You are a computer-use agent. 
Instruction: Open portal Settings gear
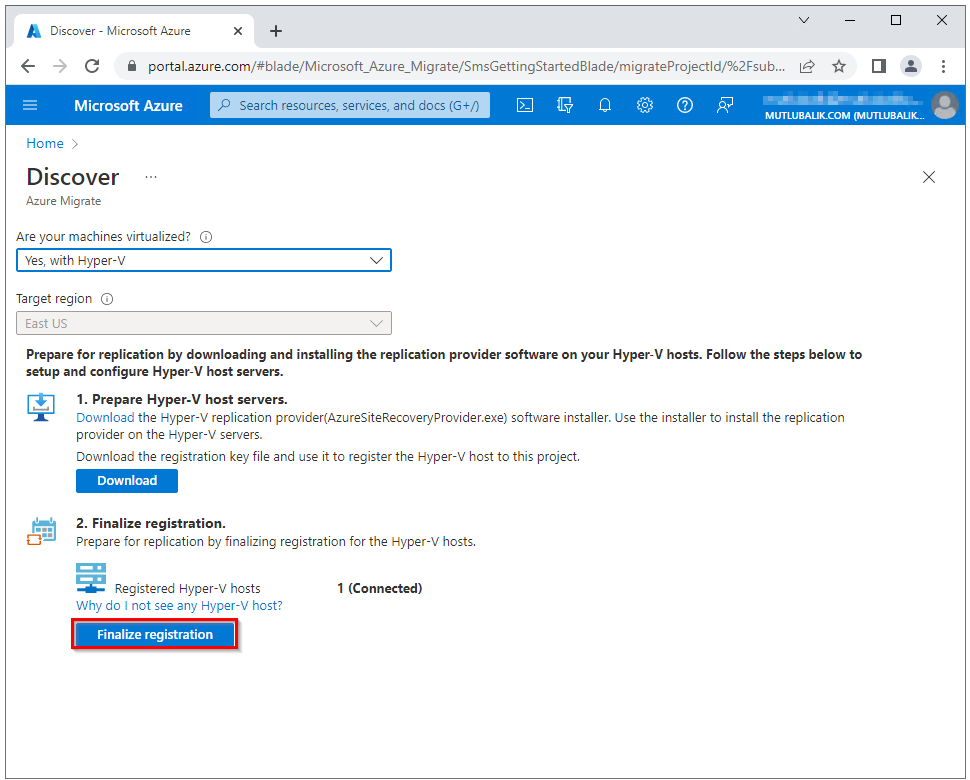click(x=645, y=105)
